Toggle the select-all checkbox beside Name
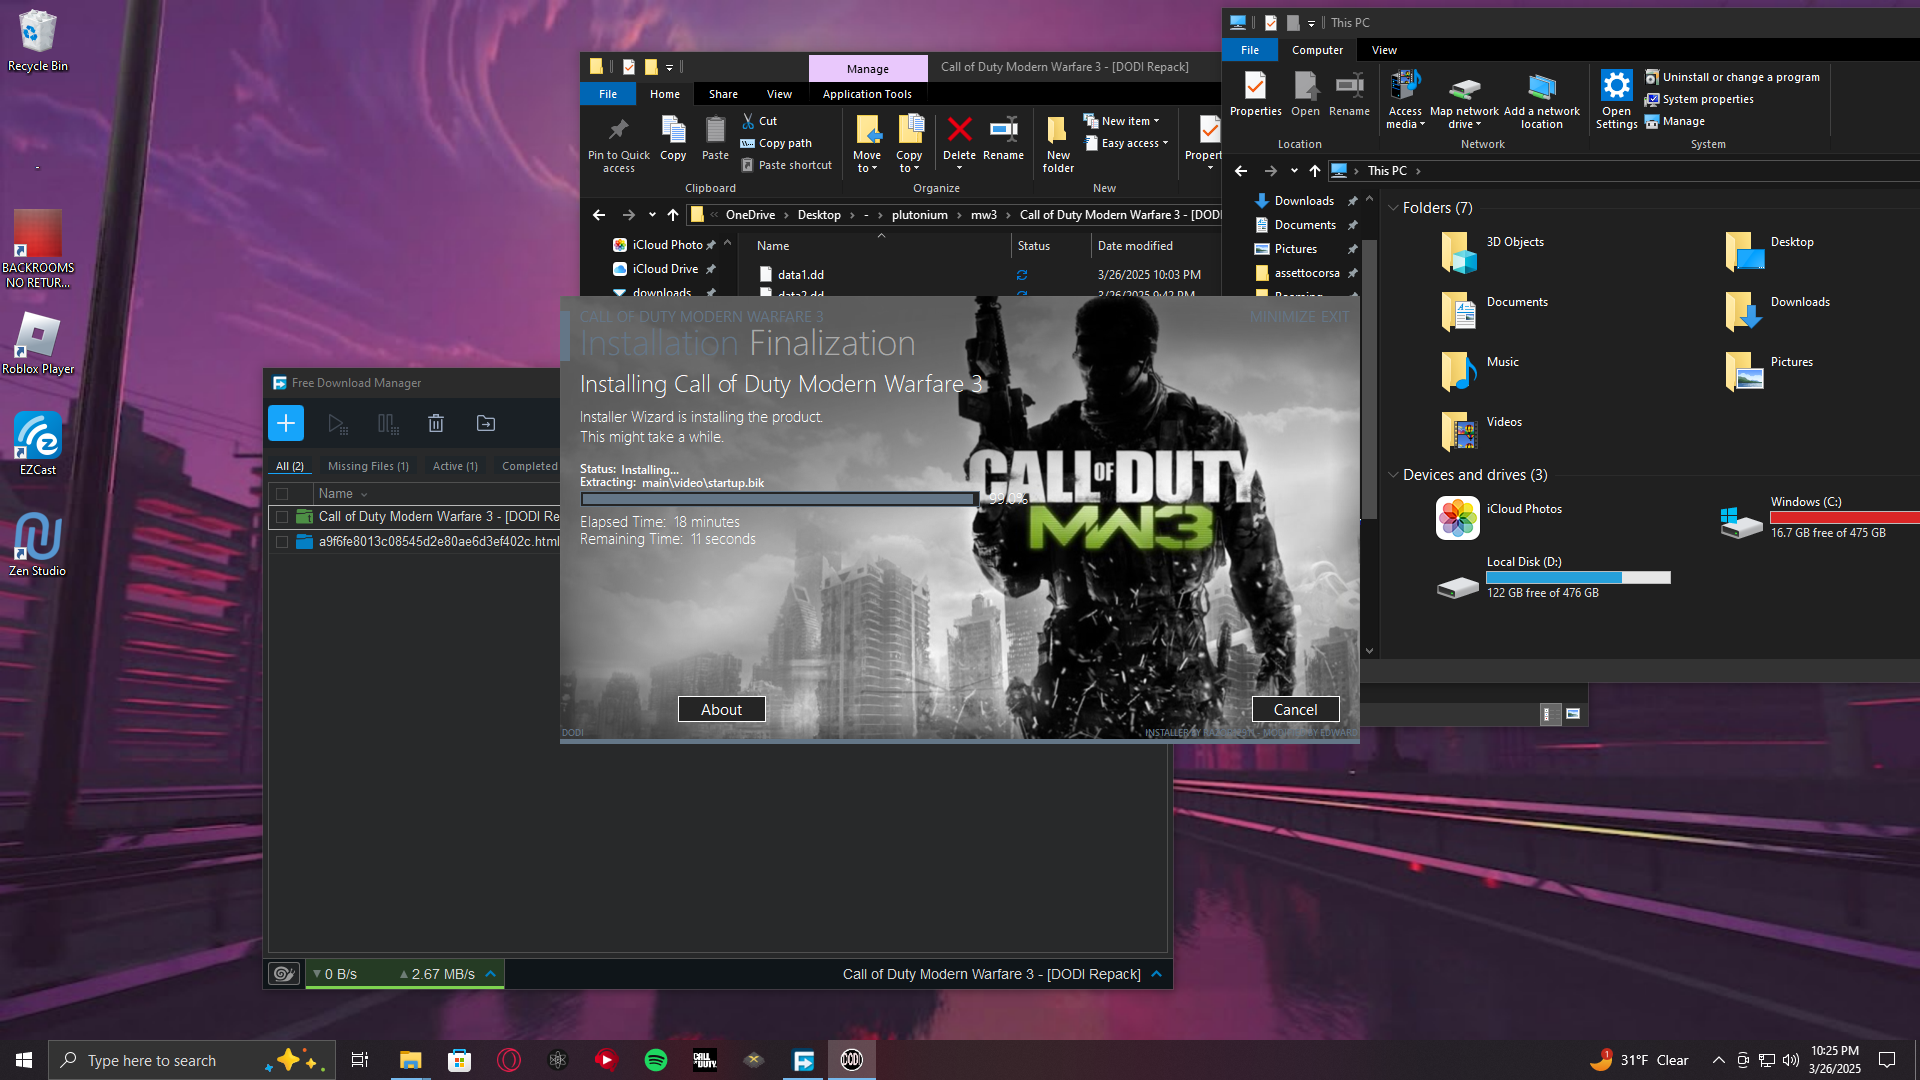The height and width of the screenshot is (1080, 1920). point(282,494)
